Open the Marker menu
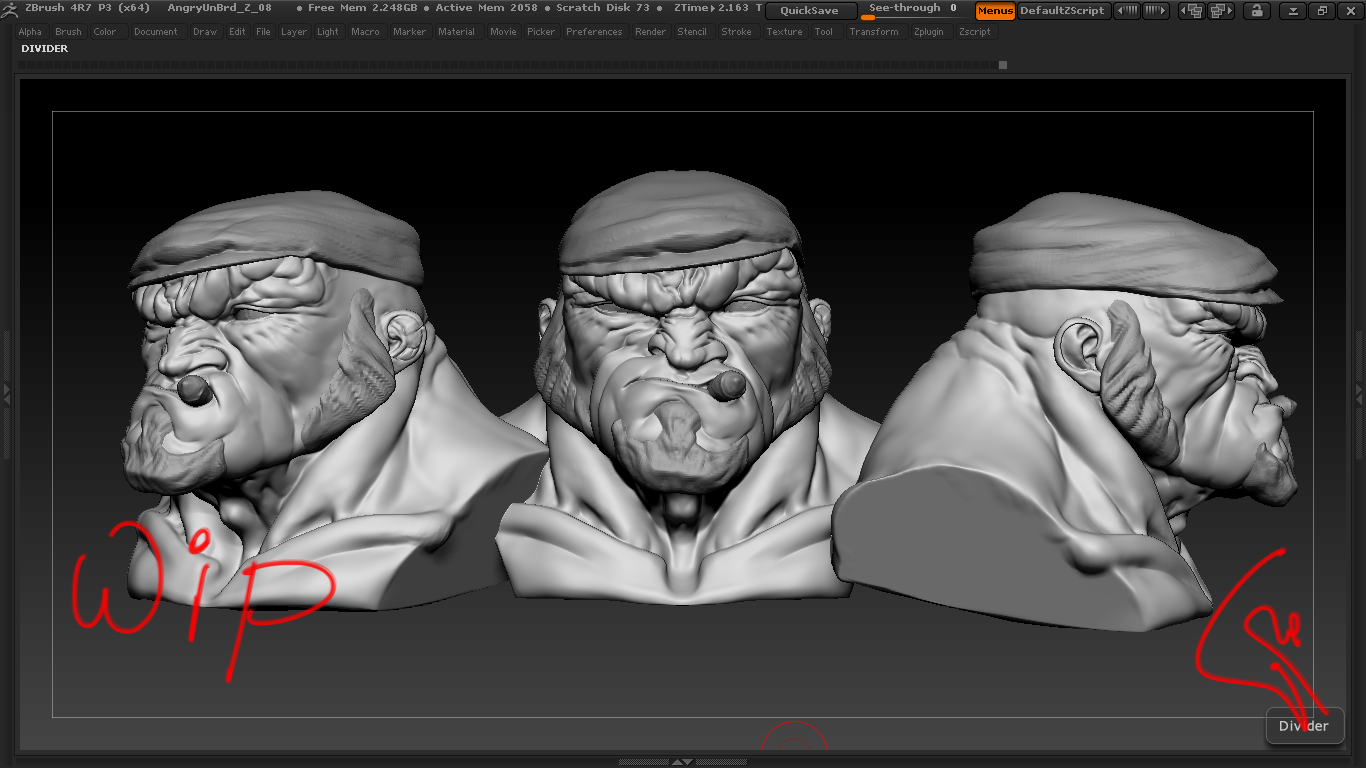 click(409, 32)
